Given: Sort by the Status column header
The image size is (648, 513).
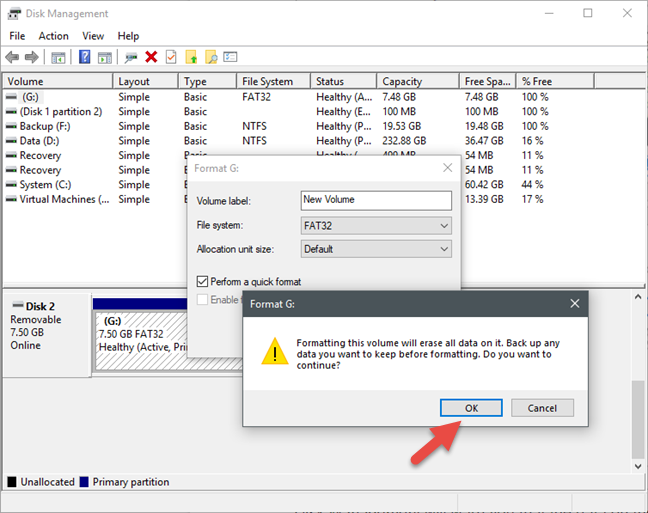Looking at the screenshot, I should 344,81.
